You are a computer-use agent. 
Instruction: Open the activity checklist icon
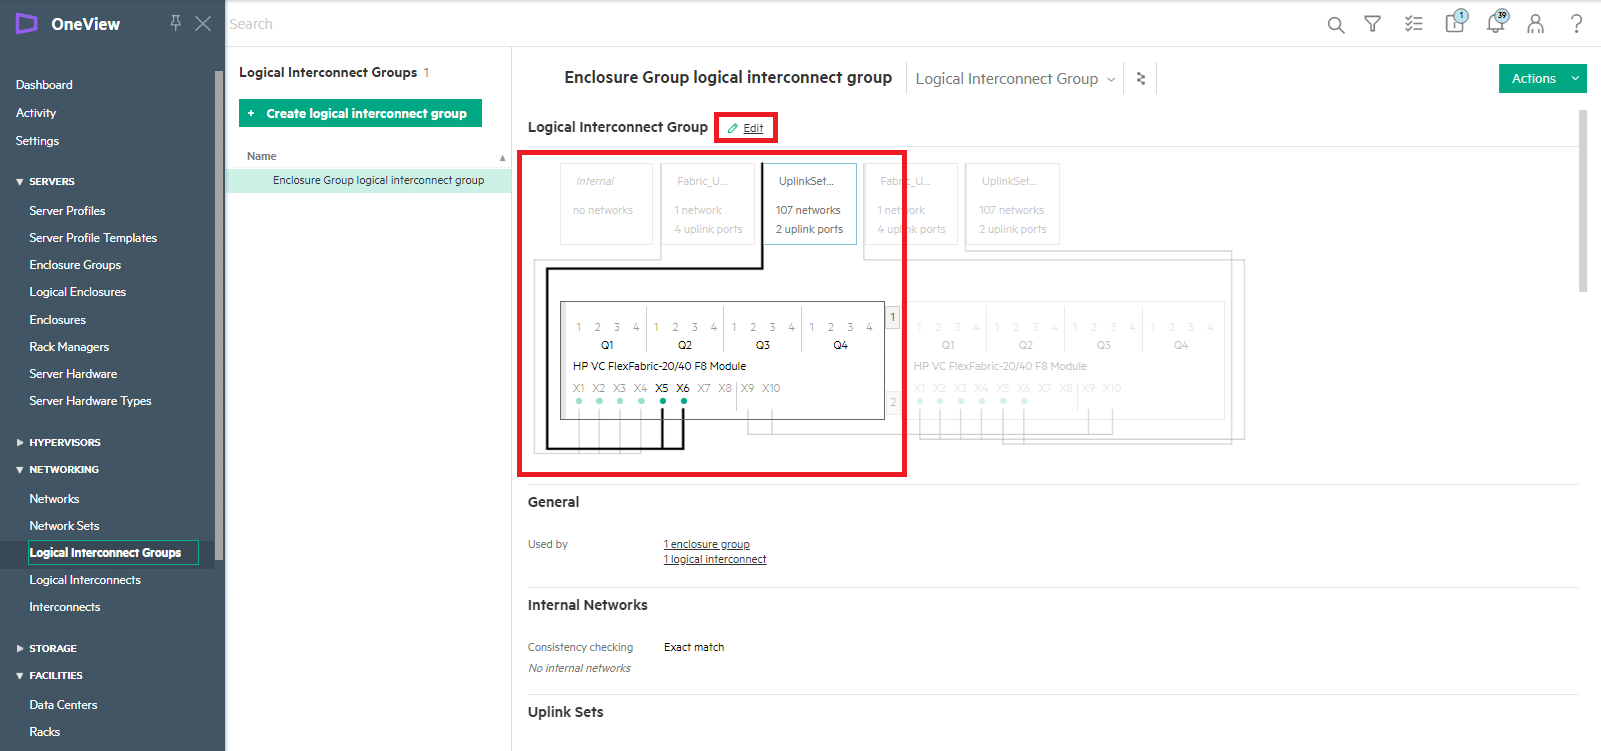coord(1413,24)
